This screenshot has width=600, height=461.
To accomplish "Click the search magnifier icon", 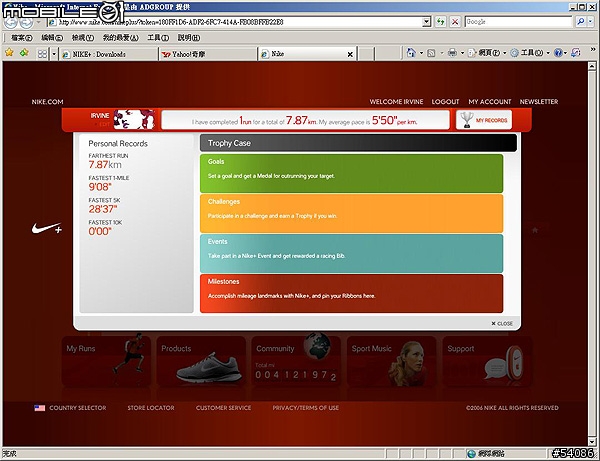I will (x=580, y=22).
